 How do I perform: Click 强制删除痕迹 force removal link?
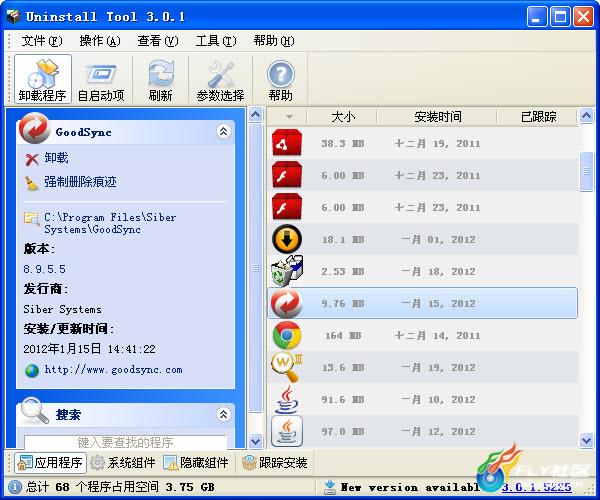80,182
